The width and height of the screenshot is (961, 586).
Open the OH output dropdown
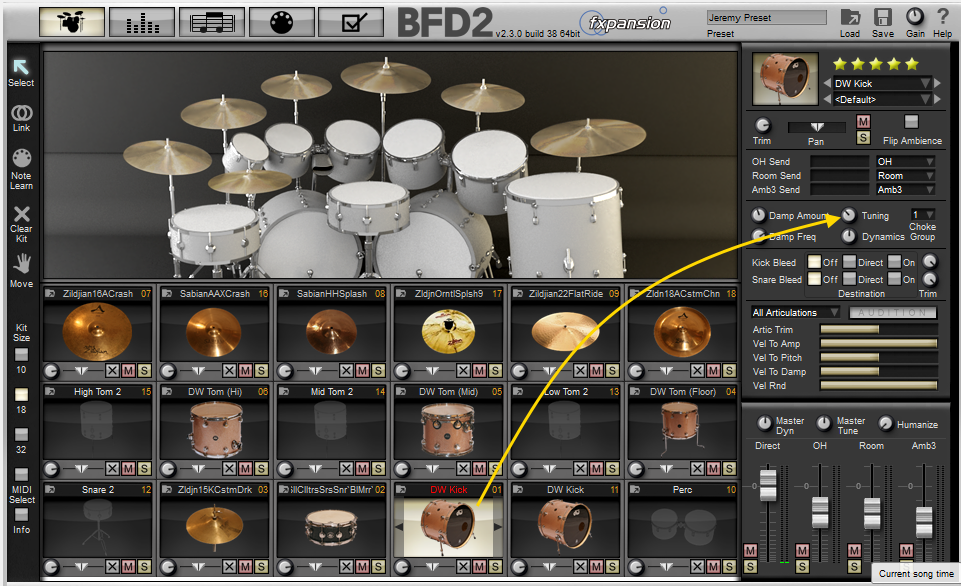coord(905,161)
